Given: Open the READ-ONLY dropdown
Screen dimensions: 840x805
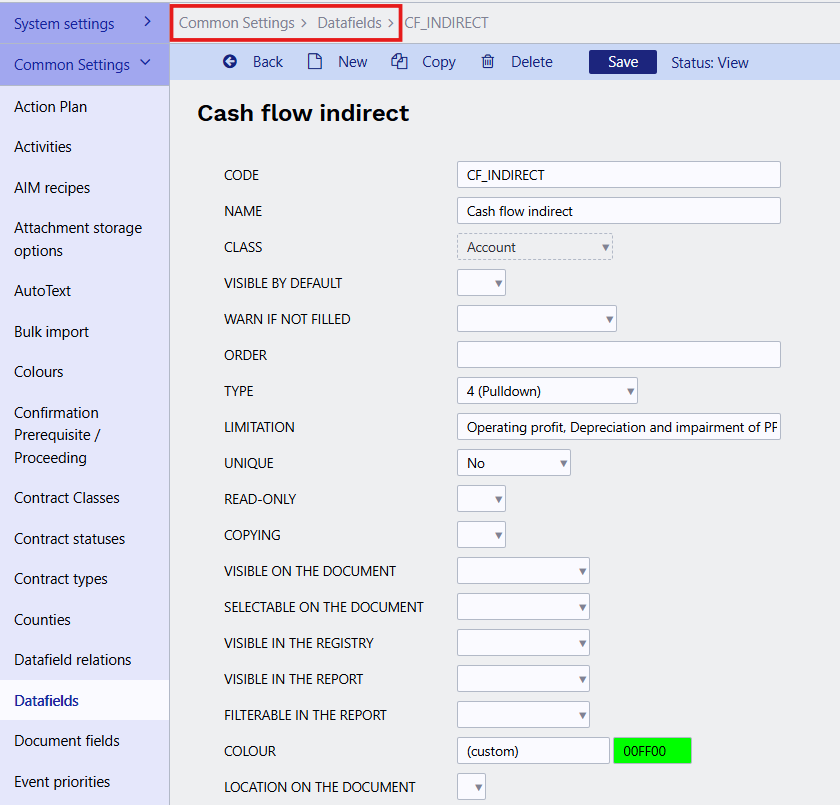Looking at the screenshot, I should click(x=481, y=499).
